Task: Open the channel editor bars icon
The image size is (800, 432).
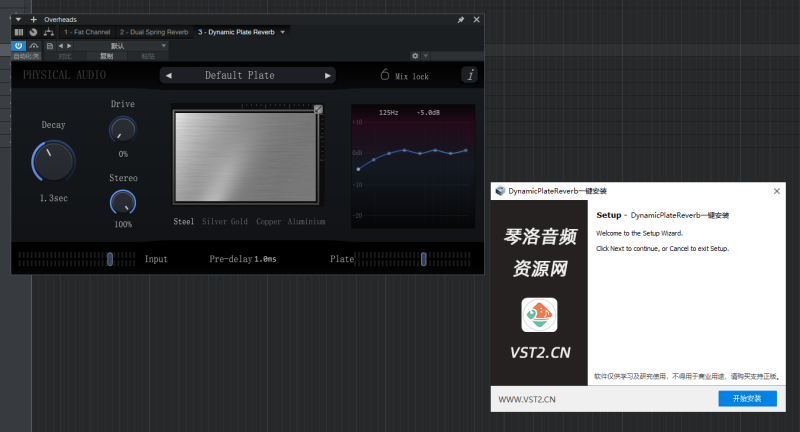Action: point(19,32)
